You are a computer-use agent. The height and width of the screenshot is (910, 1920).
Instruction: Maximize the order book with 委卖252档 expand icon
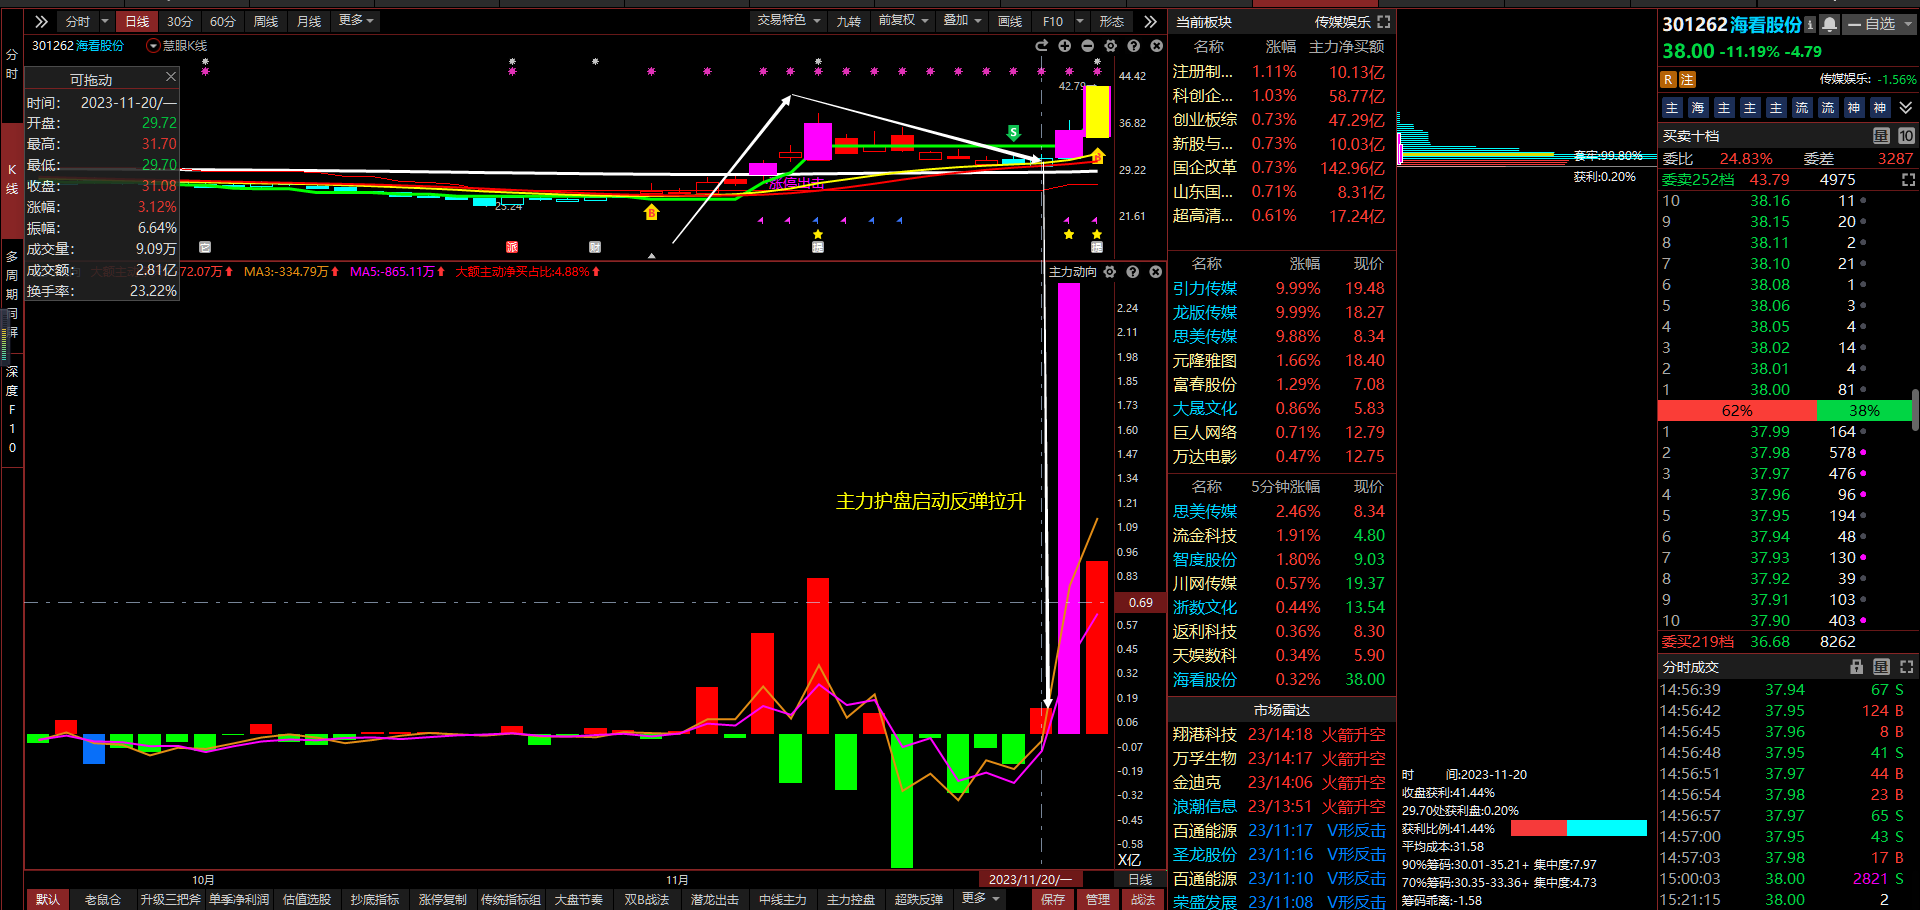1908,180
